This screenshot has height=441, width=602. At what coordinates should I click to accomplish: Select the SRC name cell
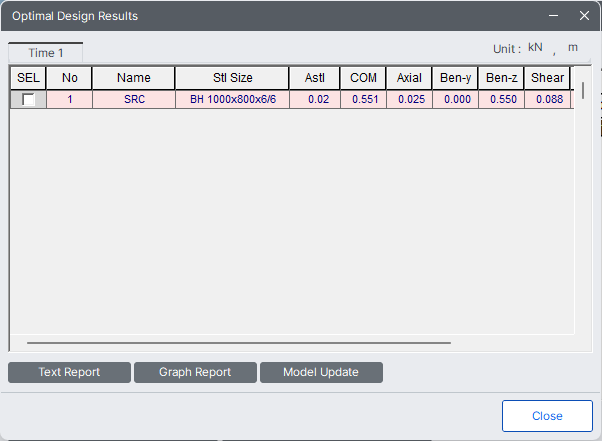tap(134, 99)
